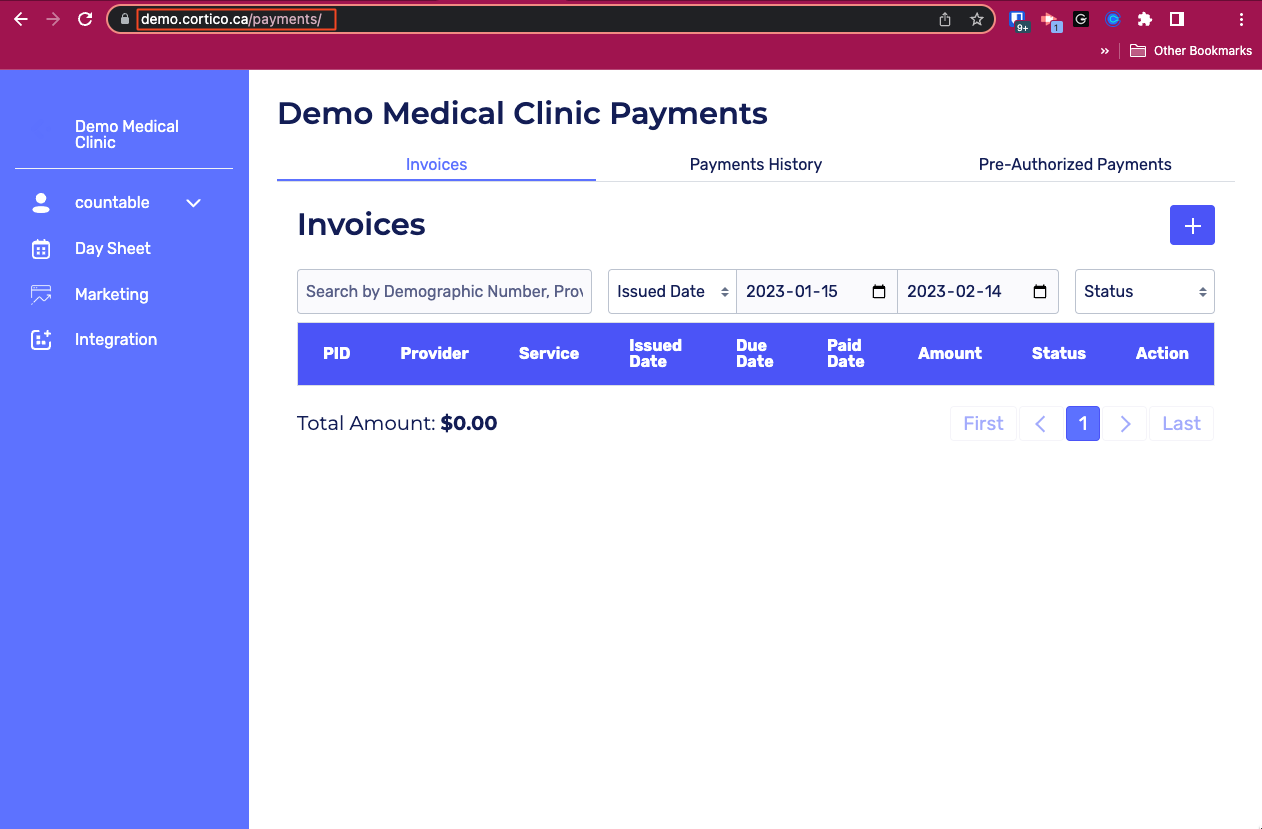Open the calendar picker for the 2023-01-15 date

pyautogui.click(x=878, y=291)
